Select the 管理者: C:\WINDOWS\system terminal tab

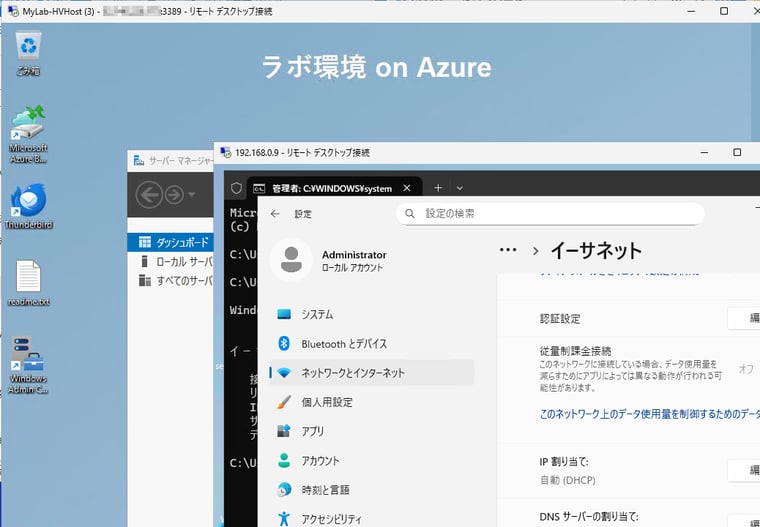click(334, 188)
